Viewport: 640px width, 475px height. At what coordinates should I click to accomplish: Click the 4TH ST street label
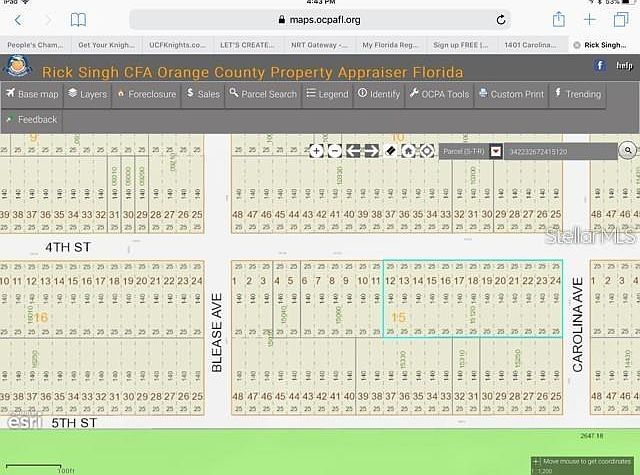pos(68,247)
